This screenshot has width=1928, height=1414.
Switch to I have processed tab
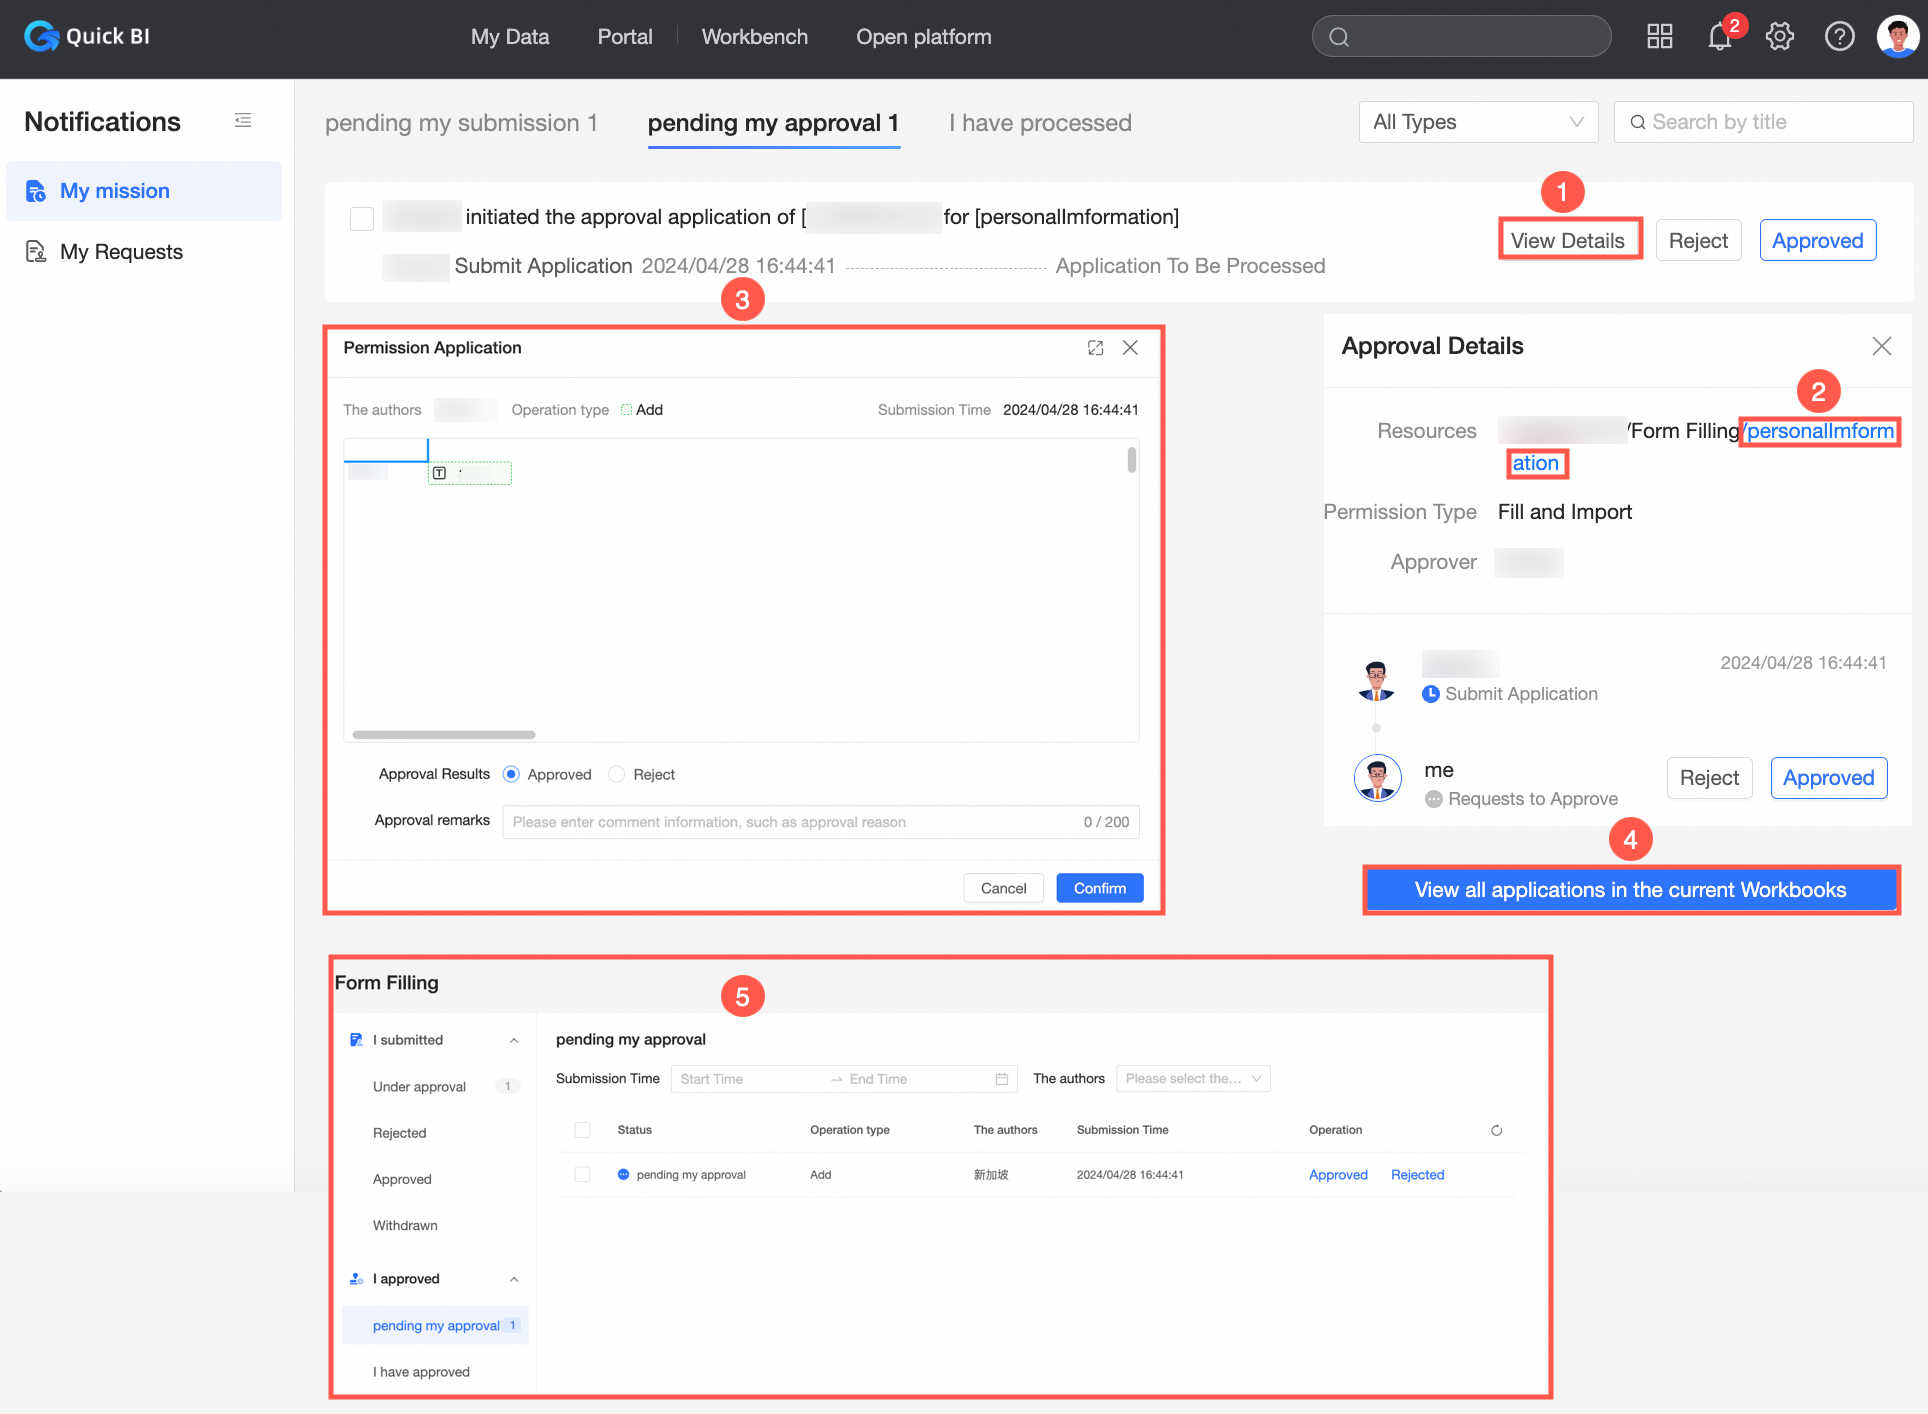[1040, 123]
